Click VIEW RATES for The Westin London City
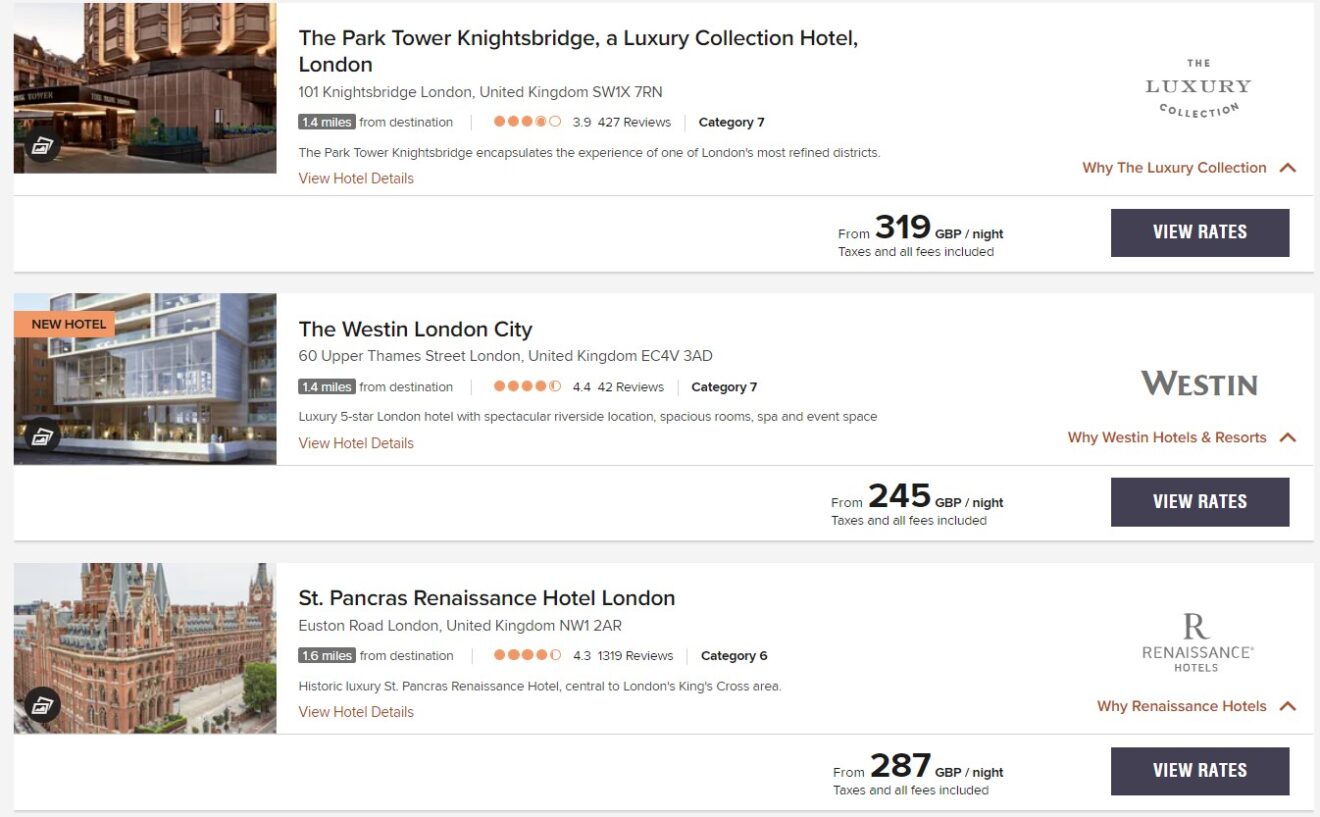Viewport: 1320px width, 817px height. [x=1199, y=501]
